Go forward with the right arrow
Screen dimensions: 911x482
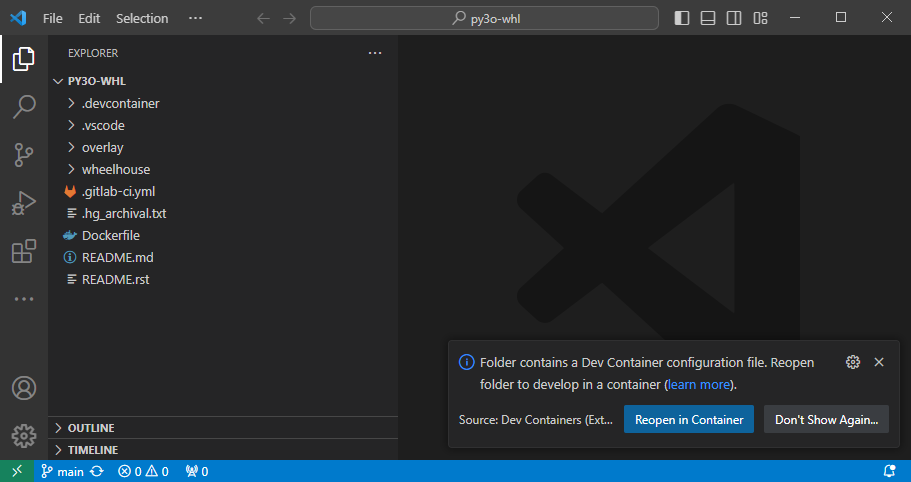click(x=289, y=19)
